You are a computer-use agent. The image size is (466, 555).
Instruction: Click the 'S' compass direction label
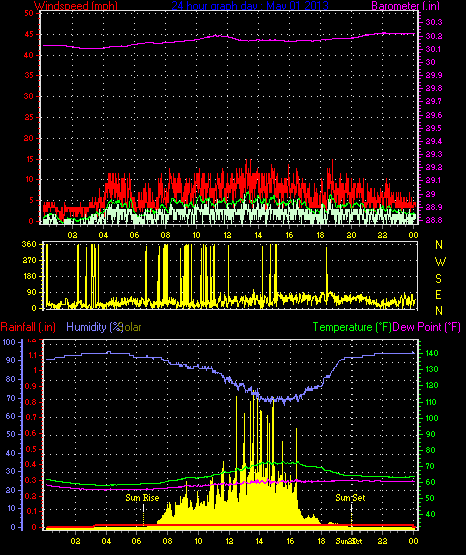pos(439,279)
